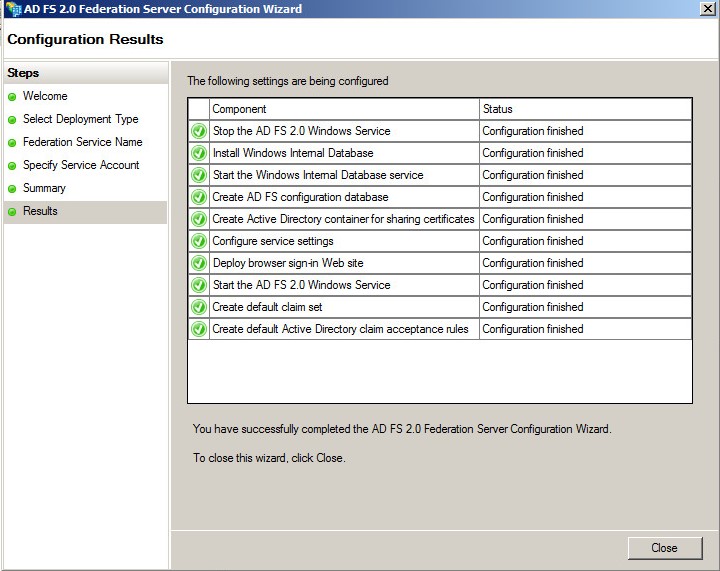Screen dimensions: 720x571
Task: Select the Specify Service Account step
Action: 81,165
